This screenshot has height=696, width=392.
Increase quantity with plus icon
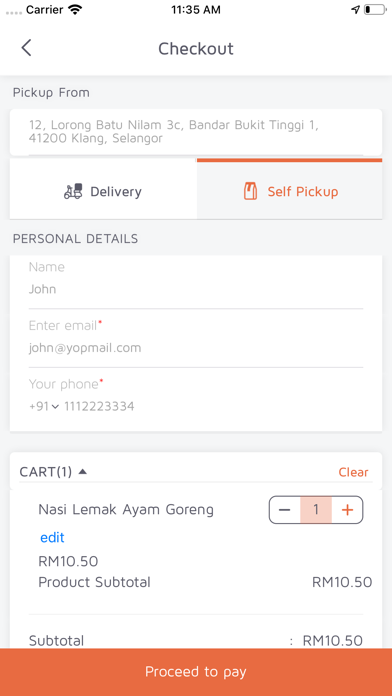point(347,510)
